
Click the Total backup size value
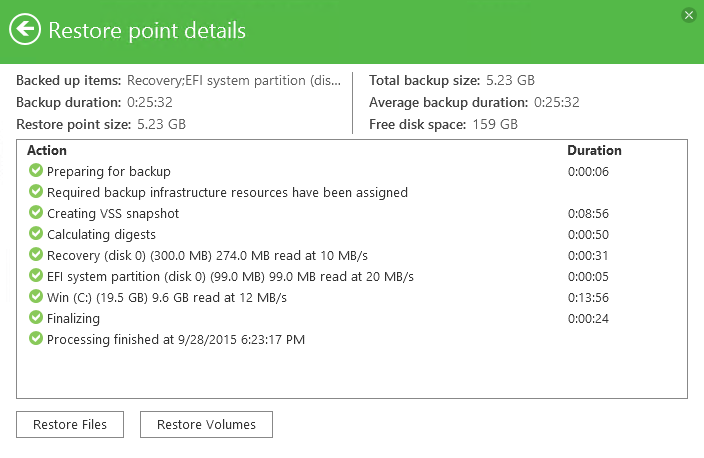click(510, 80)
